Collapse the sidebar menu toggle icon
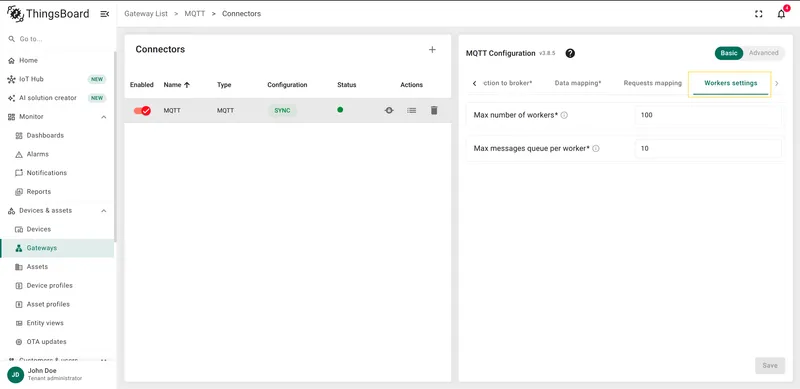The height and width of the screenshot is (389, 800). coord(105,14)
